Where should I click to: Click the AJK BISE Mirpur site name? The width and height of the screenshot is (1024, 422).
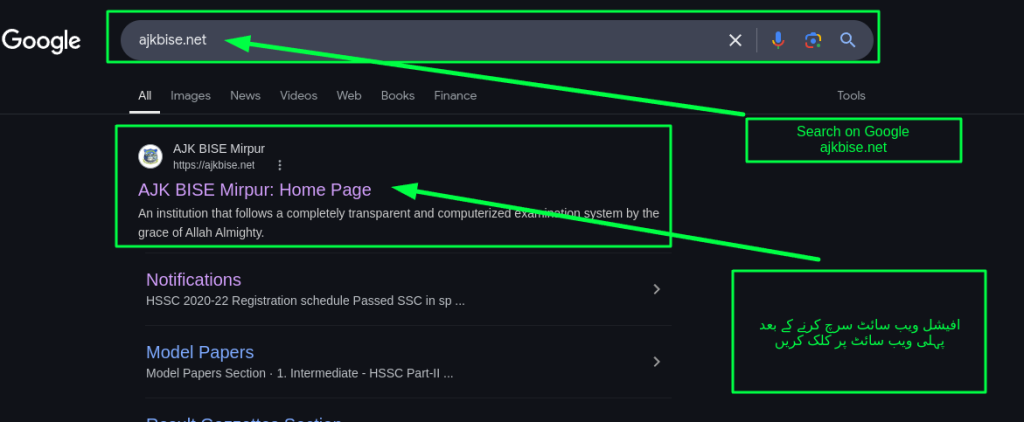[x=219, y=149]
